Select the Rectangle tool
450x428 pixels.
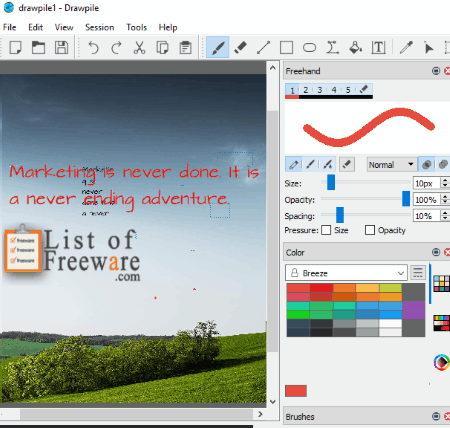[x=286, y=47]
